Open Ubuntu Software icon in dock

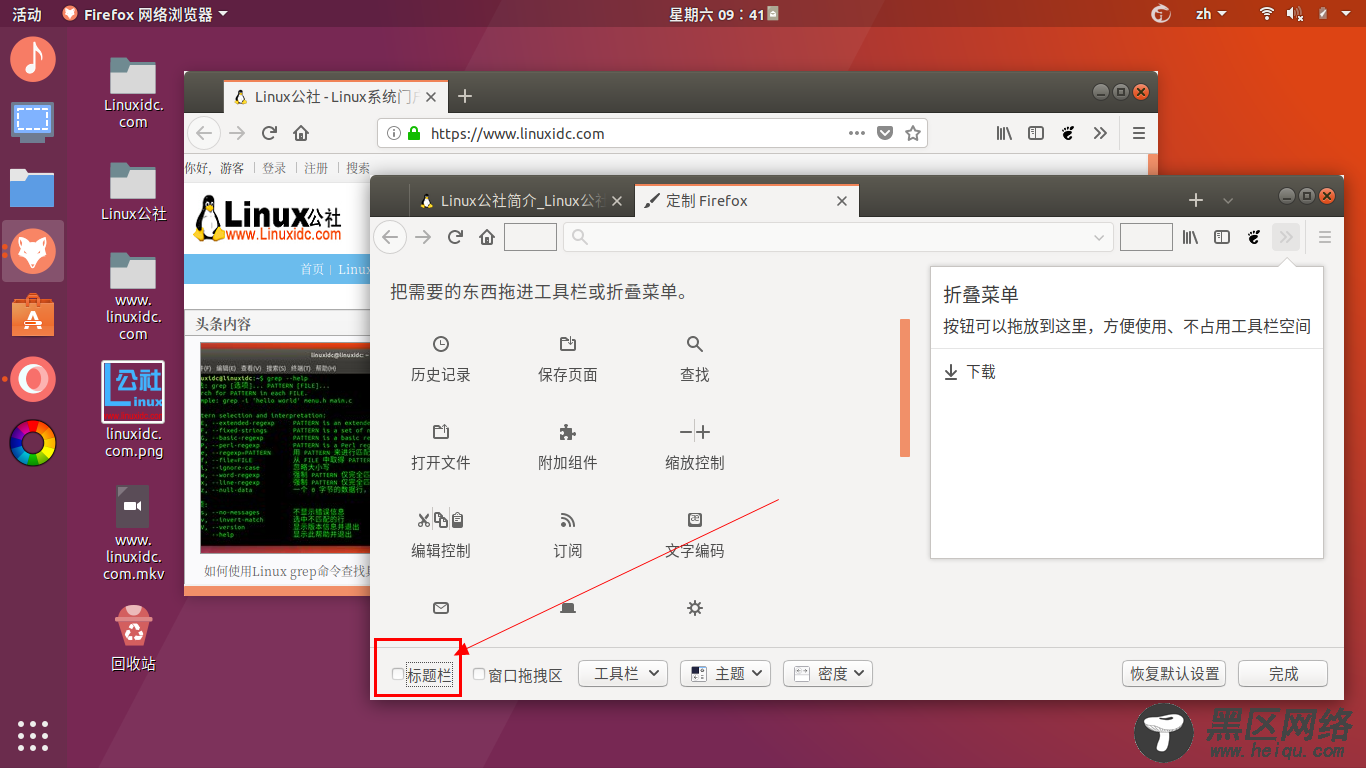[33, 315]
